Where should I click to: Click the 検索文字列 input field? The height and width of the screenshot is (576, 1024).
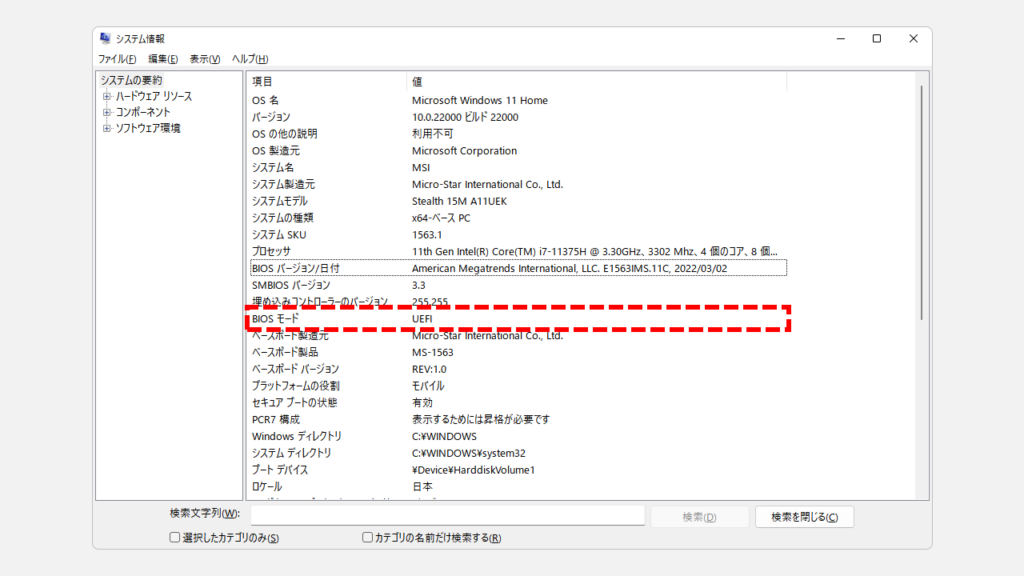(447, 515)
